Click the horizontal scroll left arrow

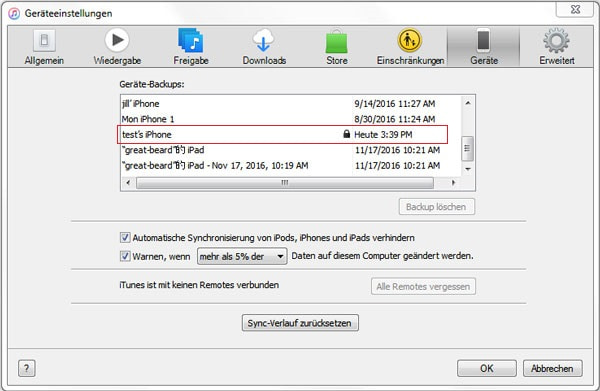(128, 182)
